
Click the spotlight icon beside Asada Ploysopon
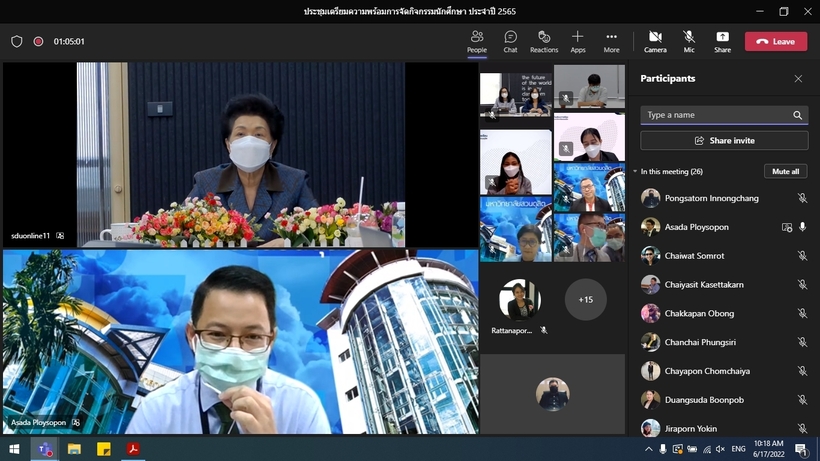coord(787,227)
